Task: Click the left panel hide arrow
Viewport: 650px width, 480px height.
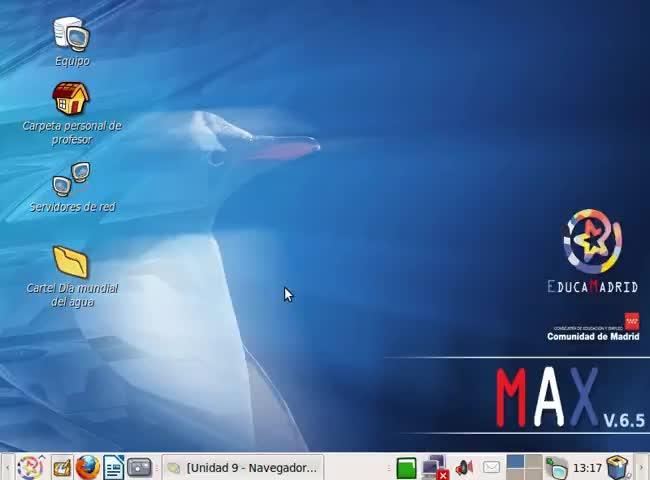Action: (7, 468)
